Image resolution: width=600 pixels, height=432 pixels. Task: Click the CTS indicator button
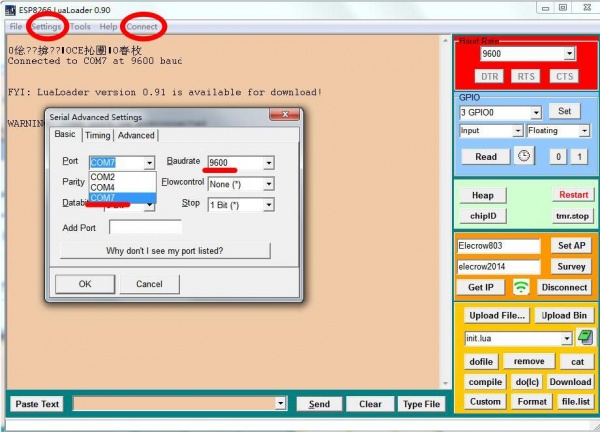coord(564,77)
